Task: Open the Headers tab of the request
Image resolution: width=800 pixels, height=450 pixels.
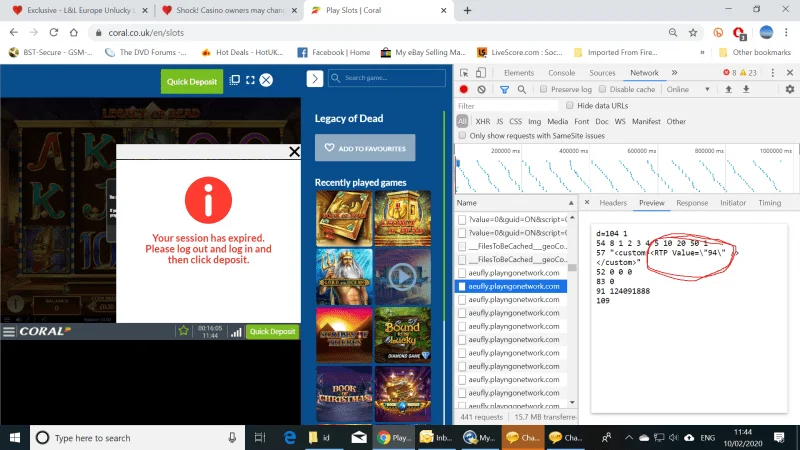Action: [x=613, y=203]
